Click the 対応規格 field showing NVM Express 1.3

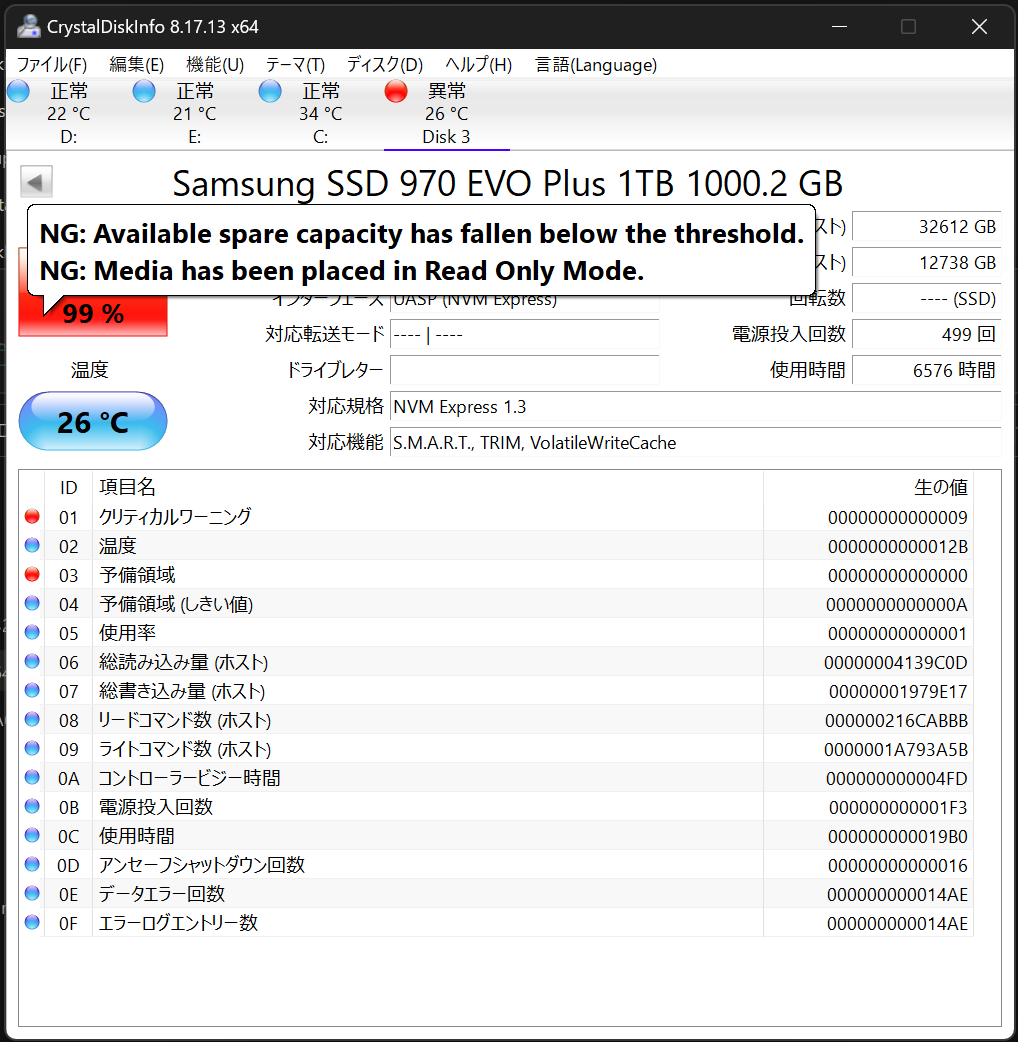point(696,407)
